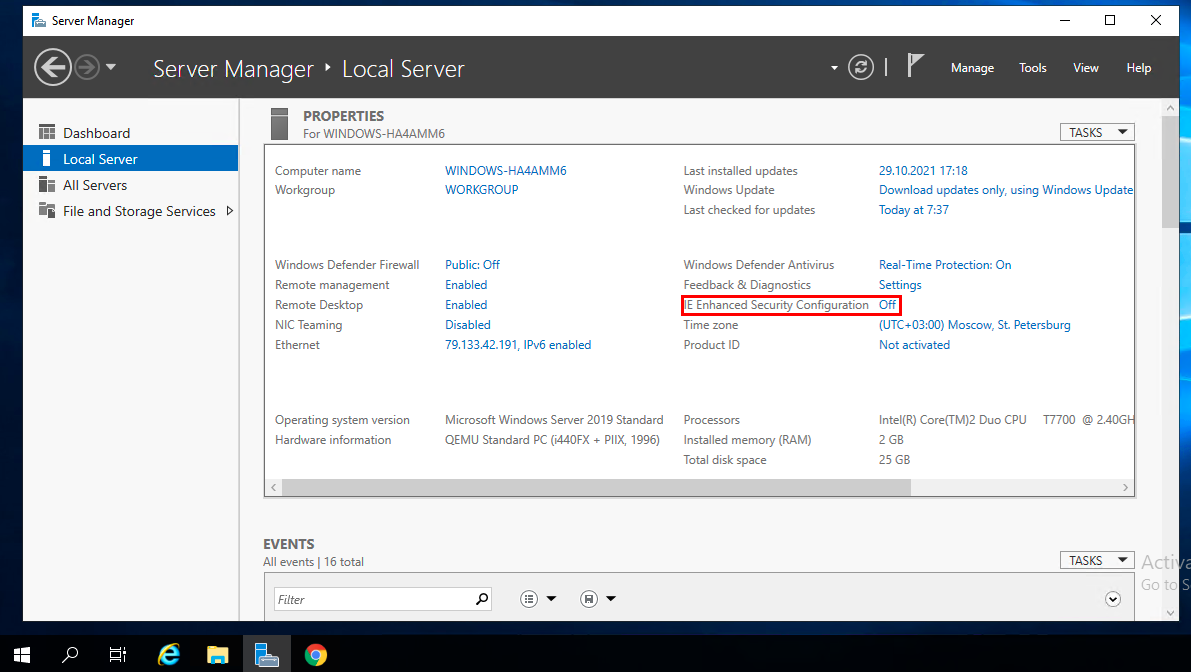This screenshot has width=1191, height=672.
Task: Click Remote management Enabled link
Action: pyautogui.click(x=466, y=285)
